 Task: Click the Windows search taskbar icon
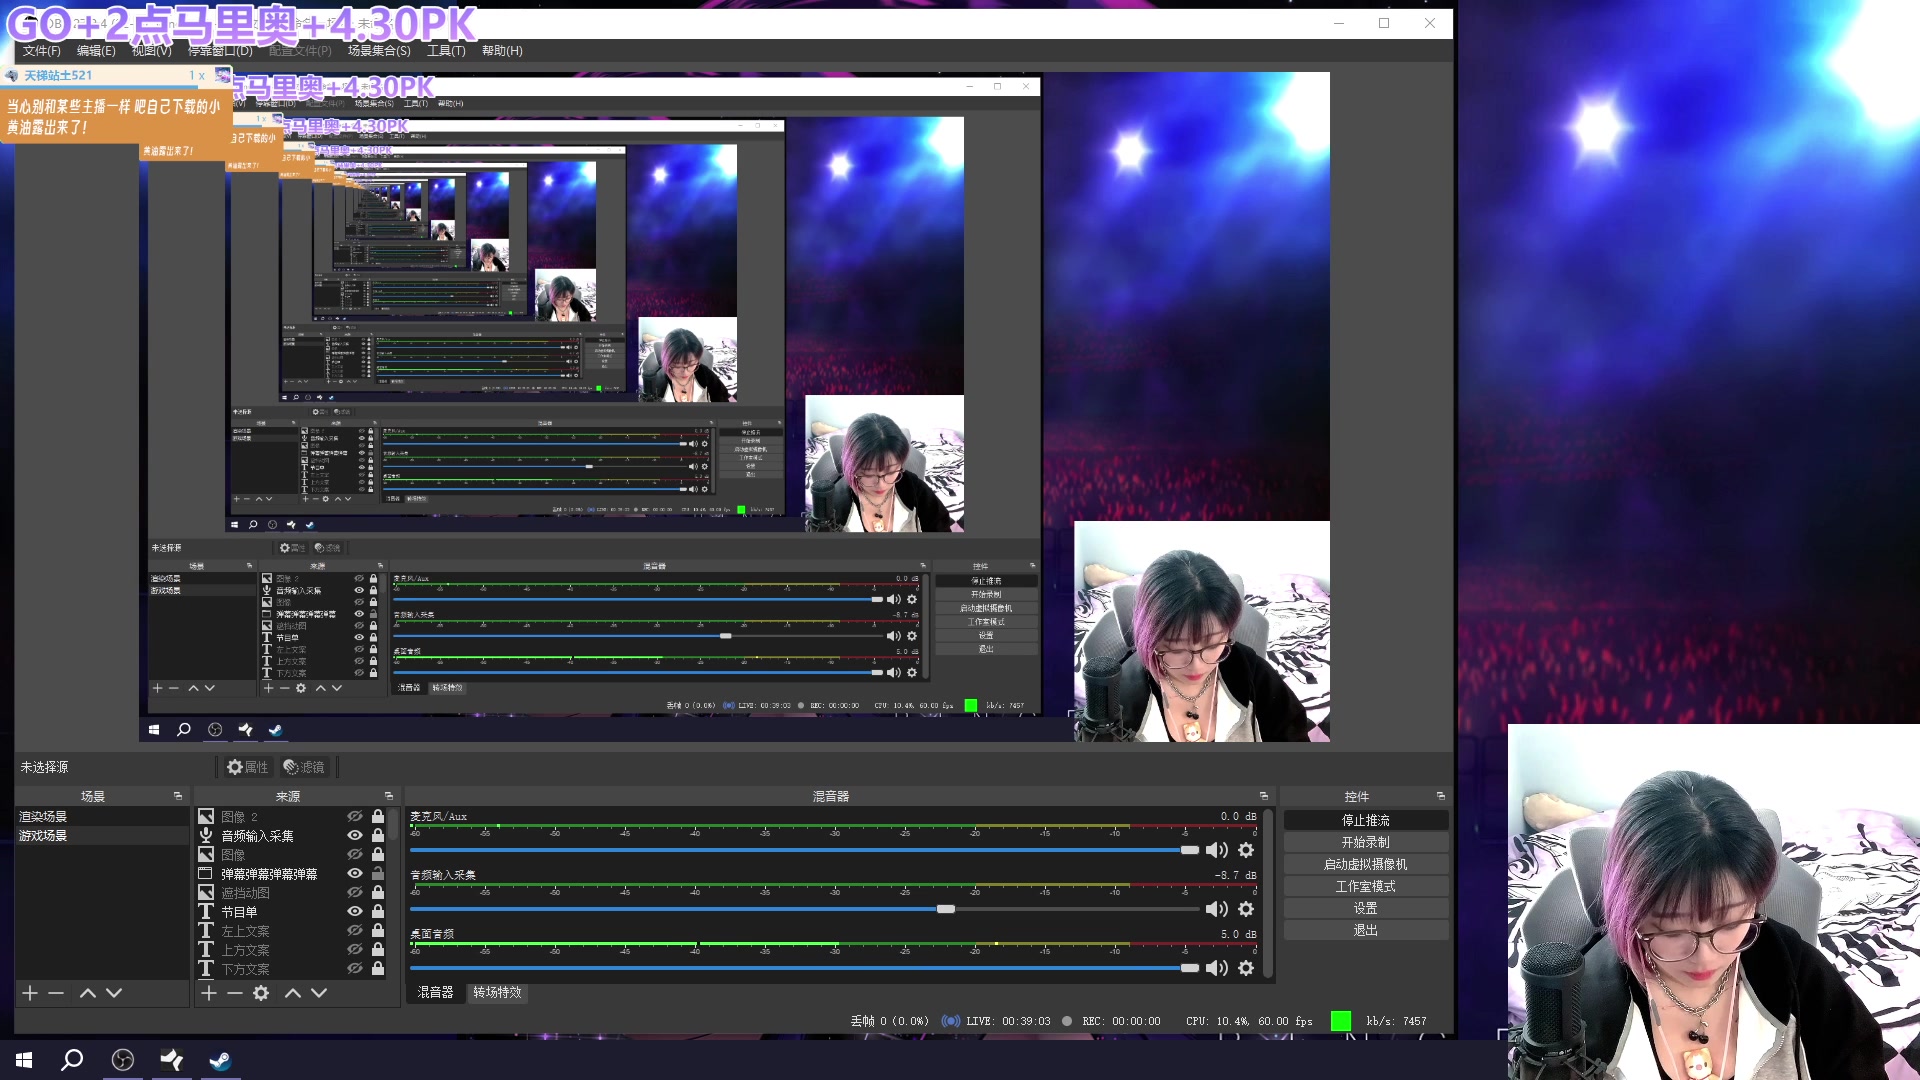coord(72,1060)
